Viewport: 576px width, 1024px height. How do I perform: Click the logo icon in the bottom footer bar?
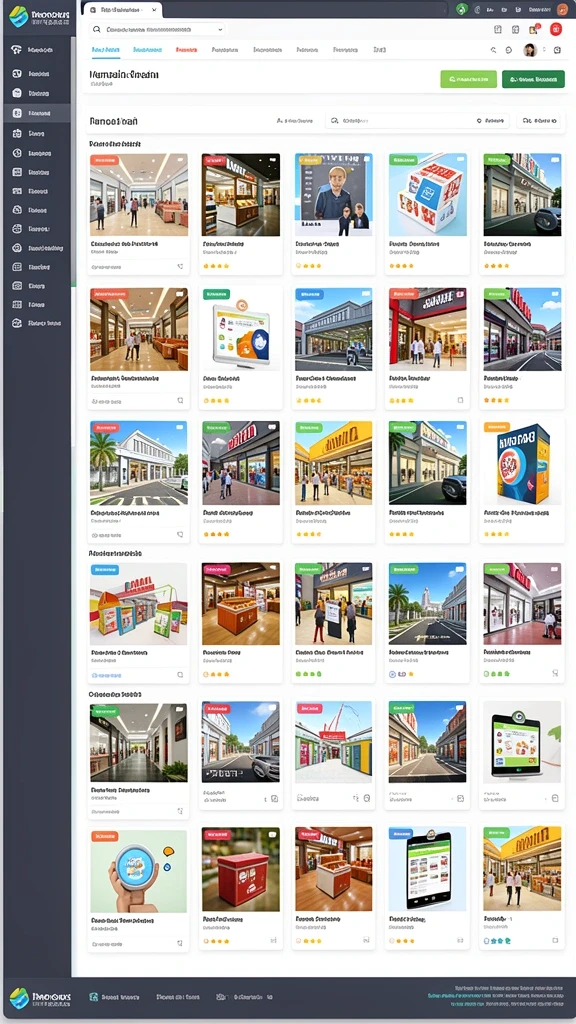[x=19, y=998]
